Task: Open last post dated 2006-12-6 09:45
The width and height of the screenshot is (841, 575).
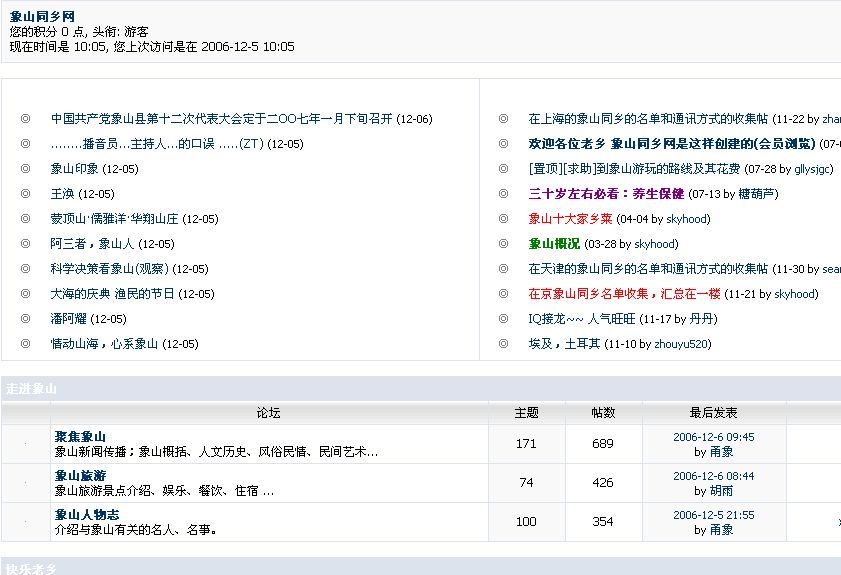Action: [x=714, y=437]
